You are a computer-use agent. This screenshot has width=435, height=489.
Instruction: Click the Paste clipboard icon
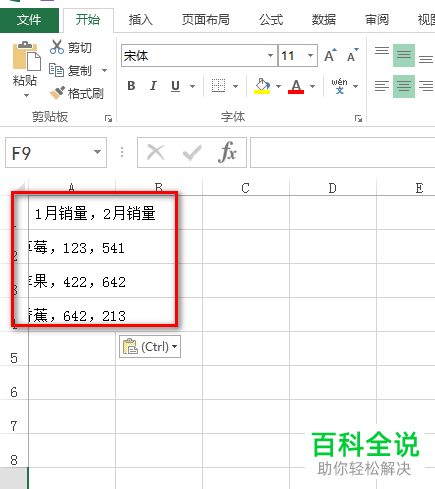[26, 56]
